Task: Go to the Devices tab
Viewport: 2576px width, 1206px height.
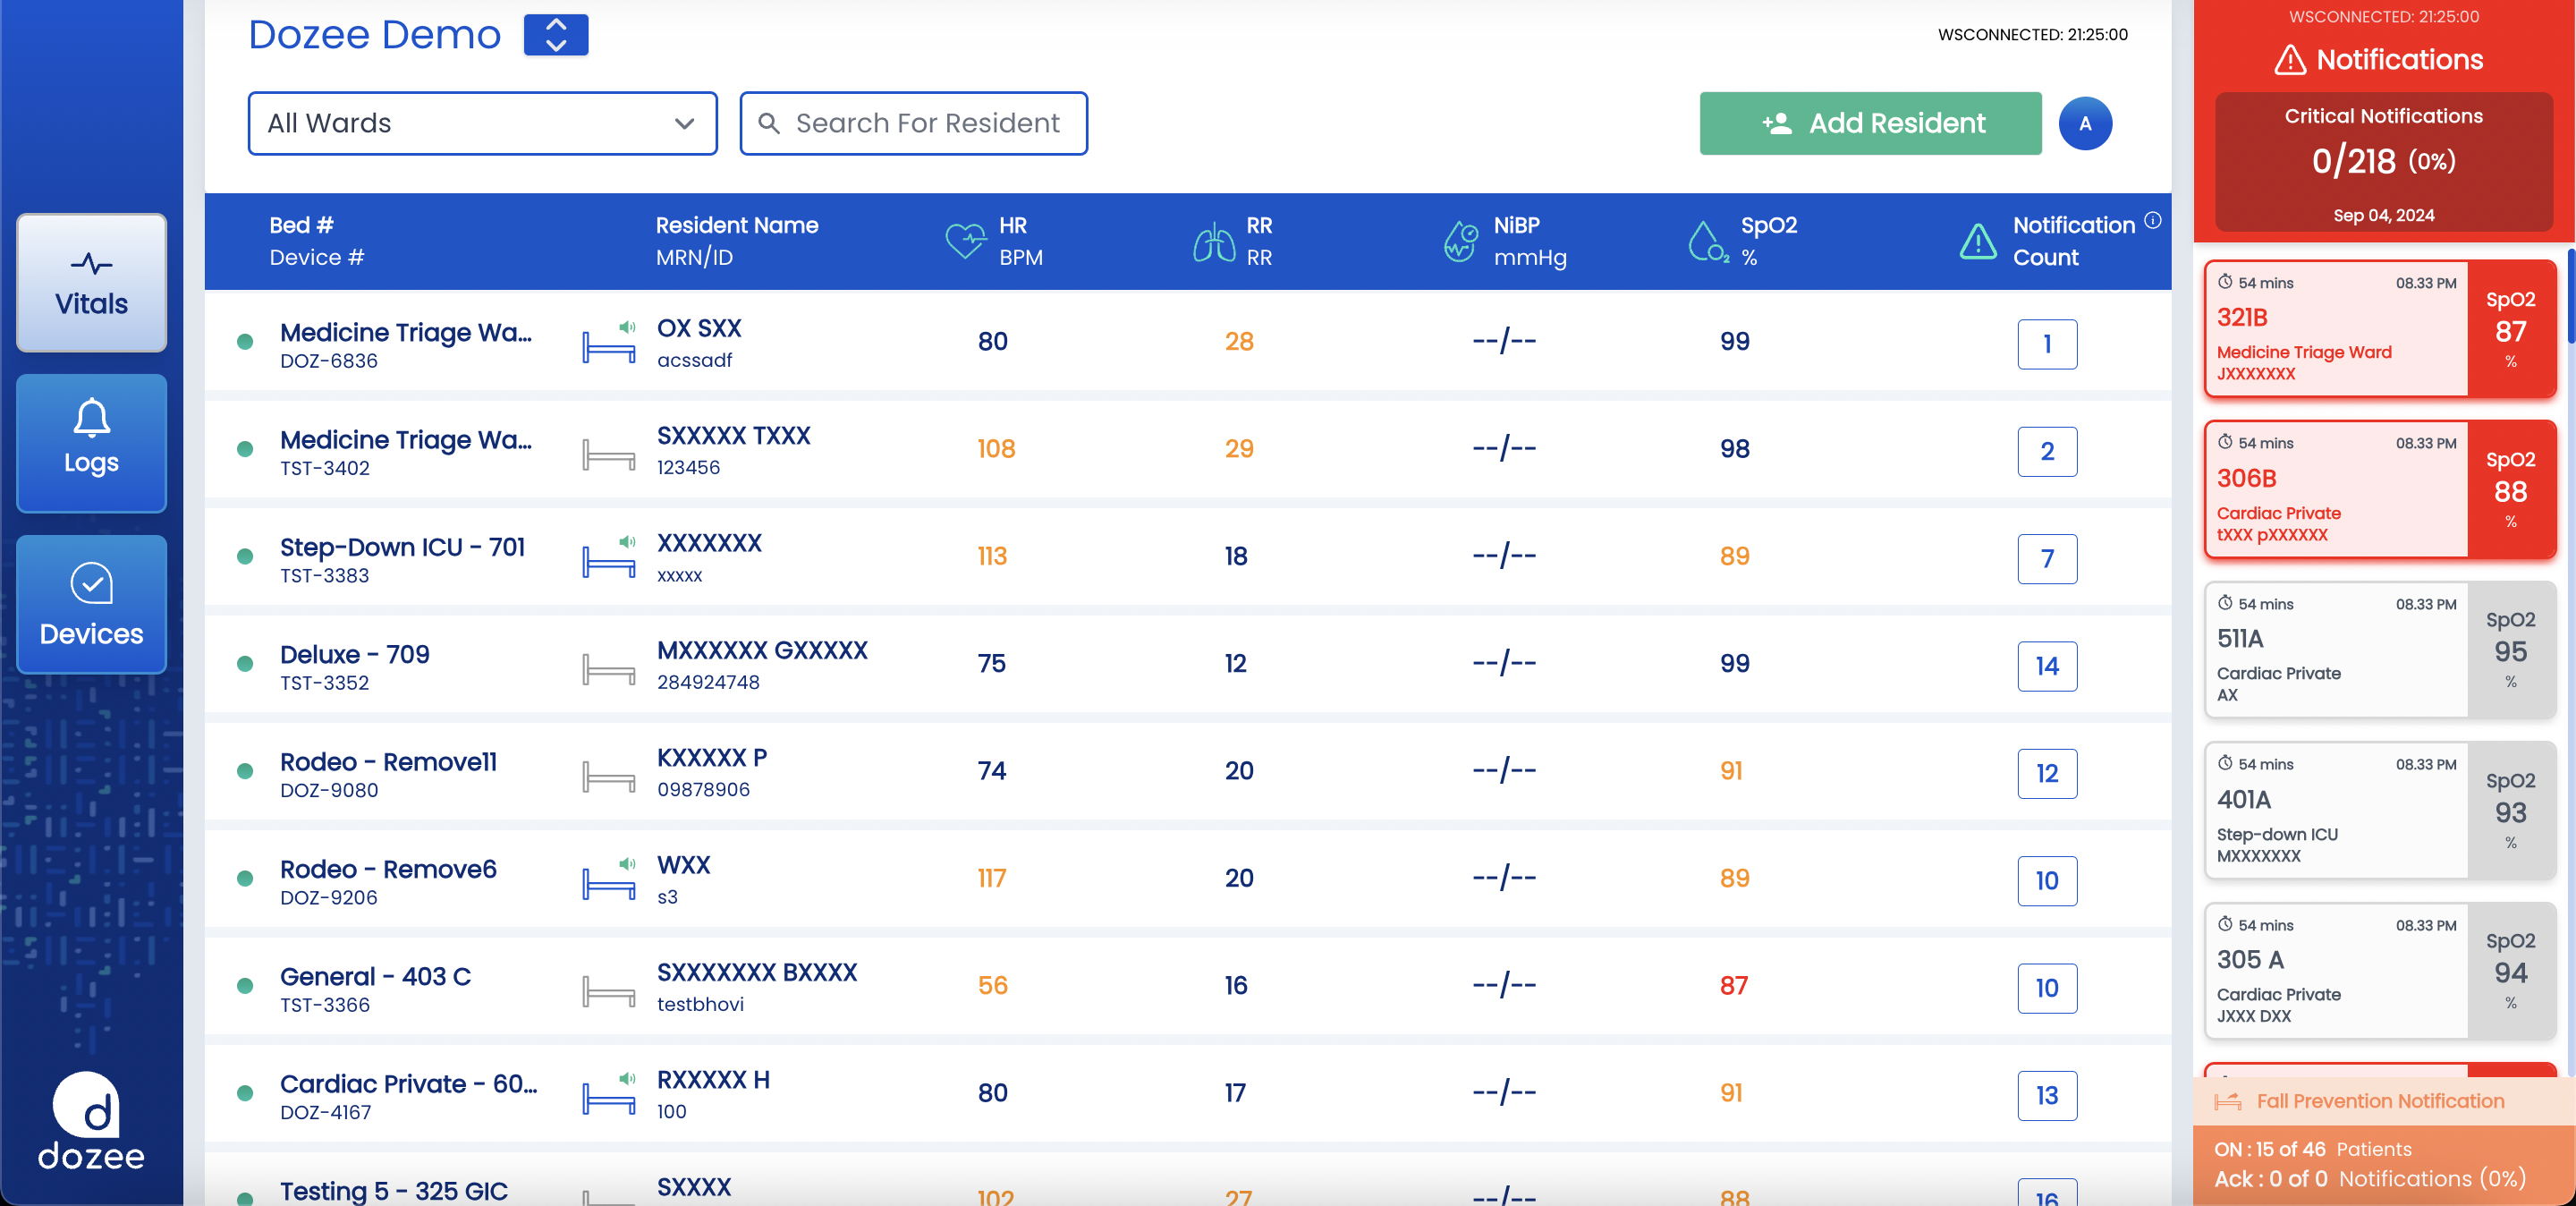Action: click(91, 604)
